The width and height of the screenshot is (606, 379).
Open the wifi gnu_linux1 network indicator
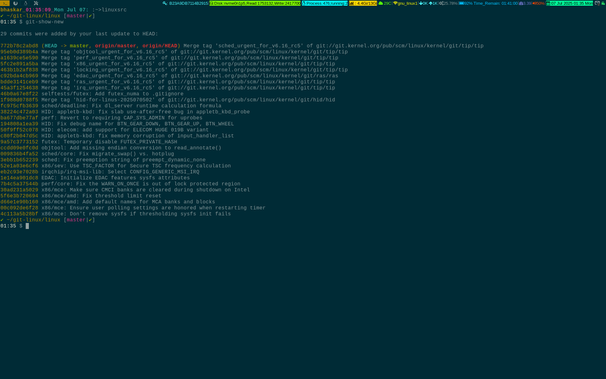coord(405,3)
